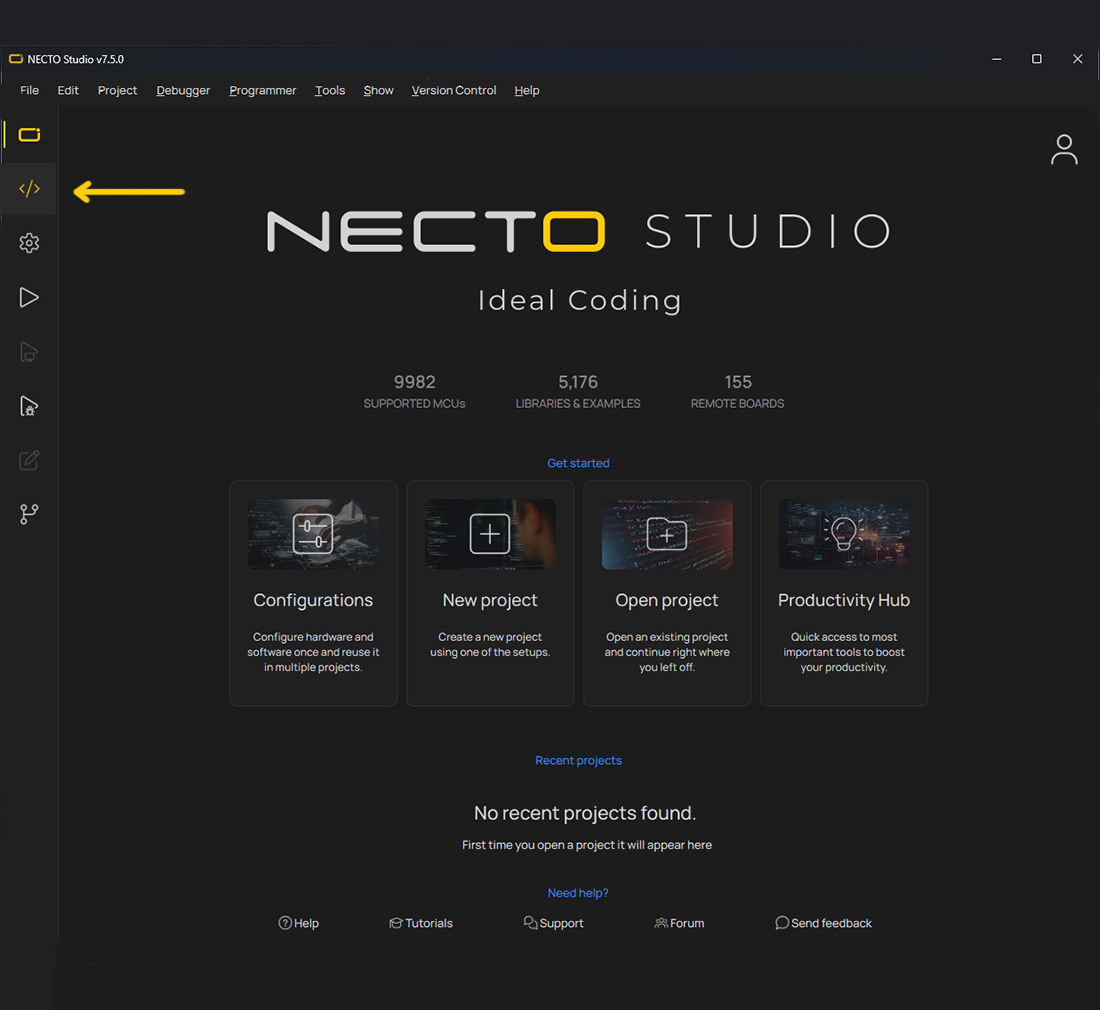Maximize the NECTO Studio window
The image size is (1100, 1010).
click(1036, 59)
